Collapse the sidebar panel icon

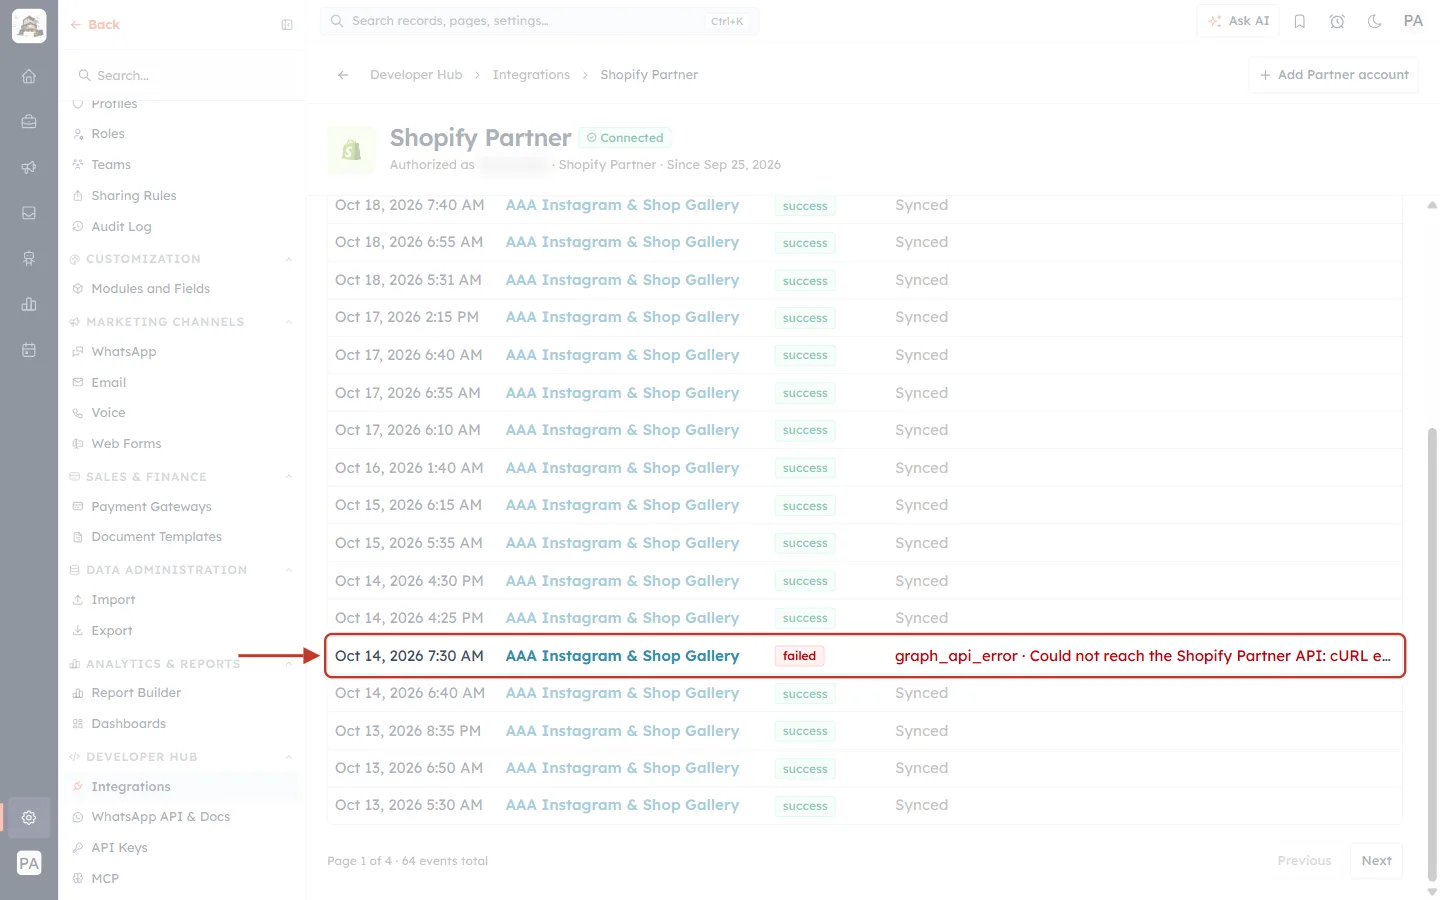tap(287, 25)
